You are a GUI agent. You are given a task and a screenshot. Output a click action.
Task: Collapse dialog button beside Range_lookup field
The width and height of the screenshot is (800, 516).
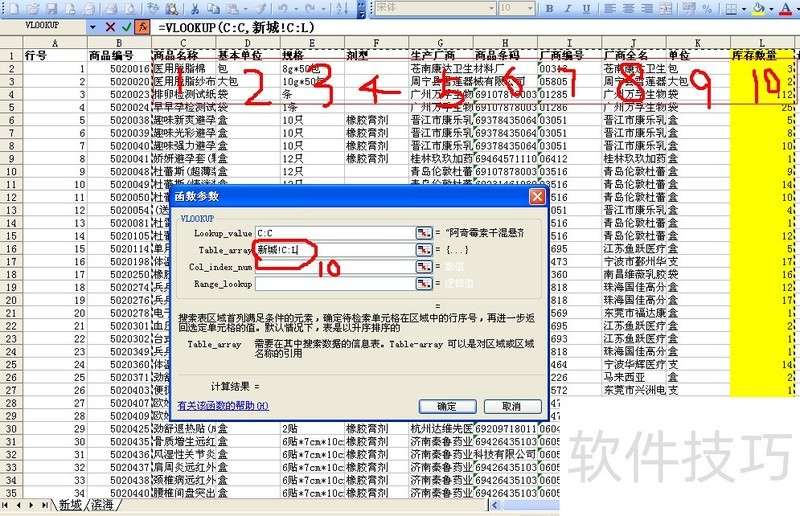423,283
